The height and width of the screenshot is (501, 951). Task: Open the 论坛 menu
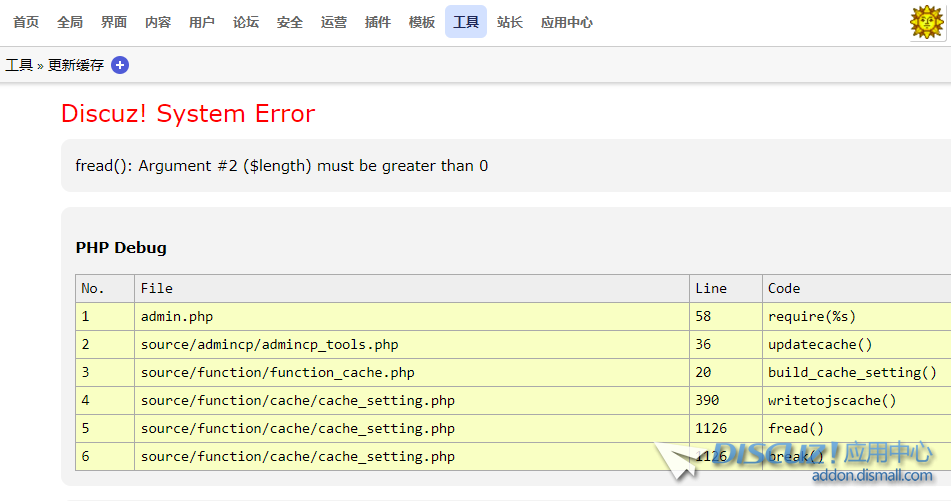pos(246,22)
